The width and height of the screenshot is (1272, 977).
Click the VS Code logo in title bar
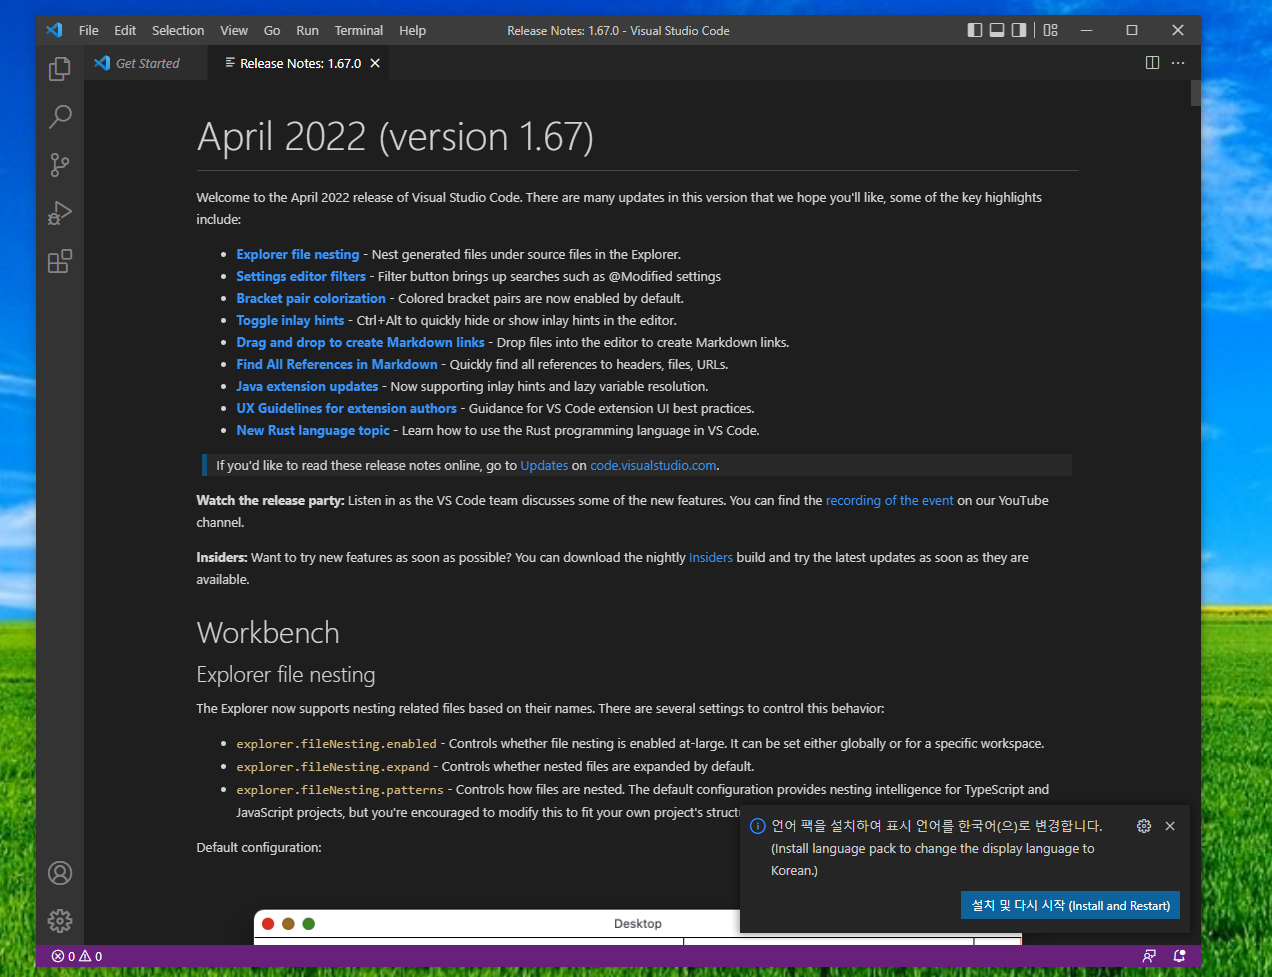click(54, 30)
